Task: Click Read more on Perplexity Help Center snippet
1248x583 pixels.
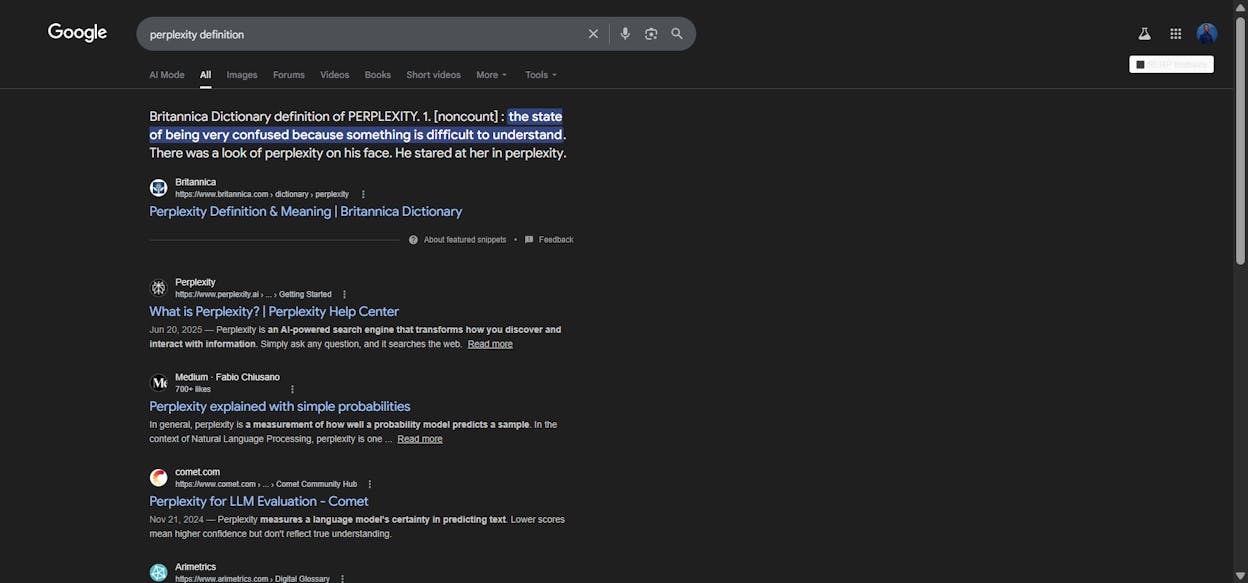Action: (x=490, y=344)
